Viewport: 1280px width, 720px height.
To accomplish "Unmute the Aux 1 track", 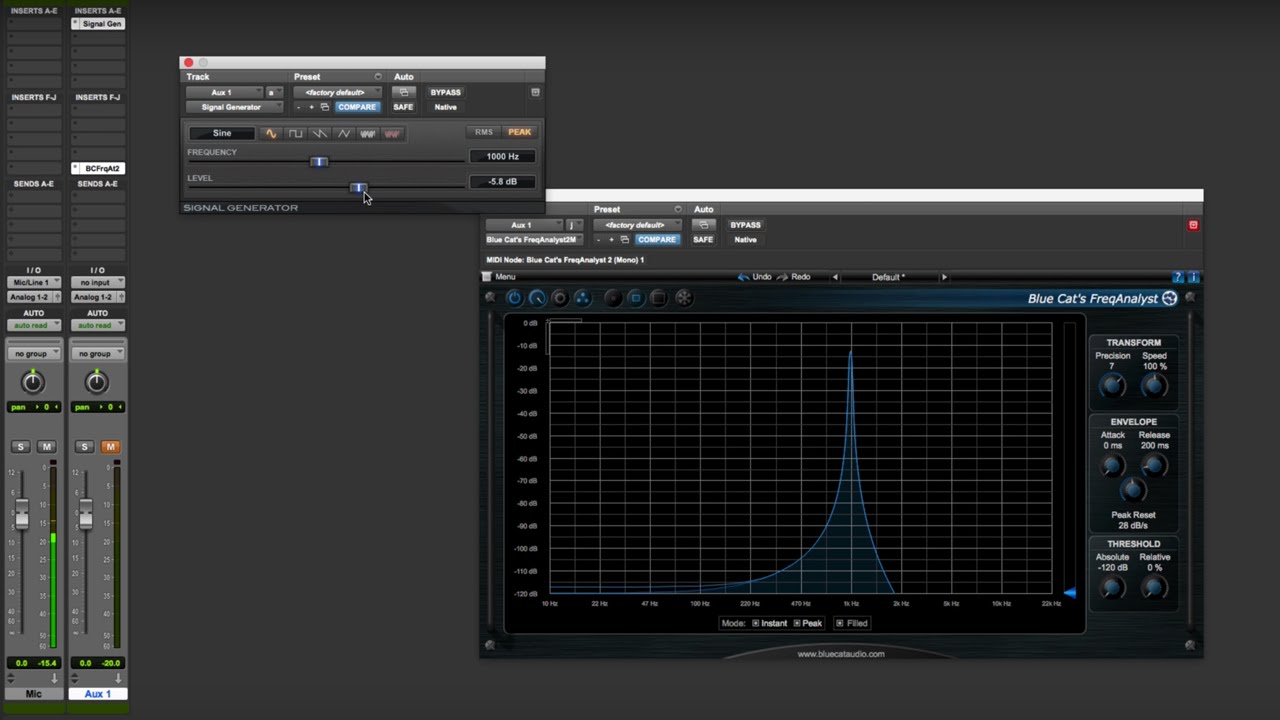I will pyautogui.click(x=110, y=447).
